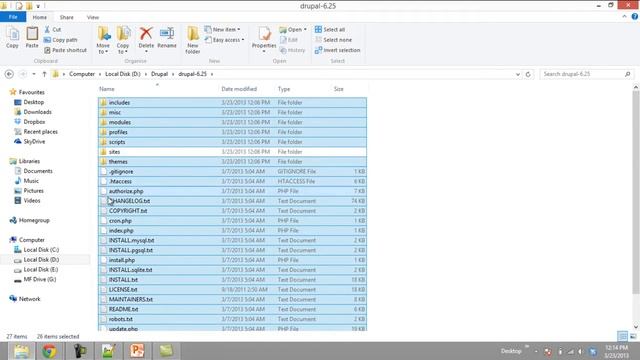Select the sites folder row
The height and width of the screenshot is (360, 640).
coord(232,152)
